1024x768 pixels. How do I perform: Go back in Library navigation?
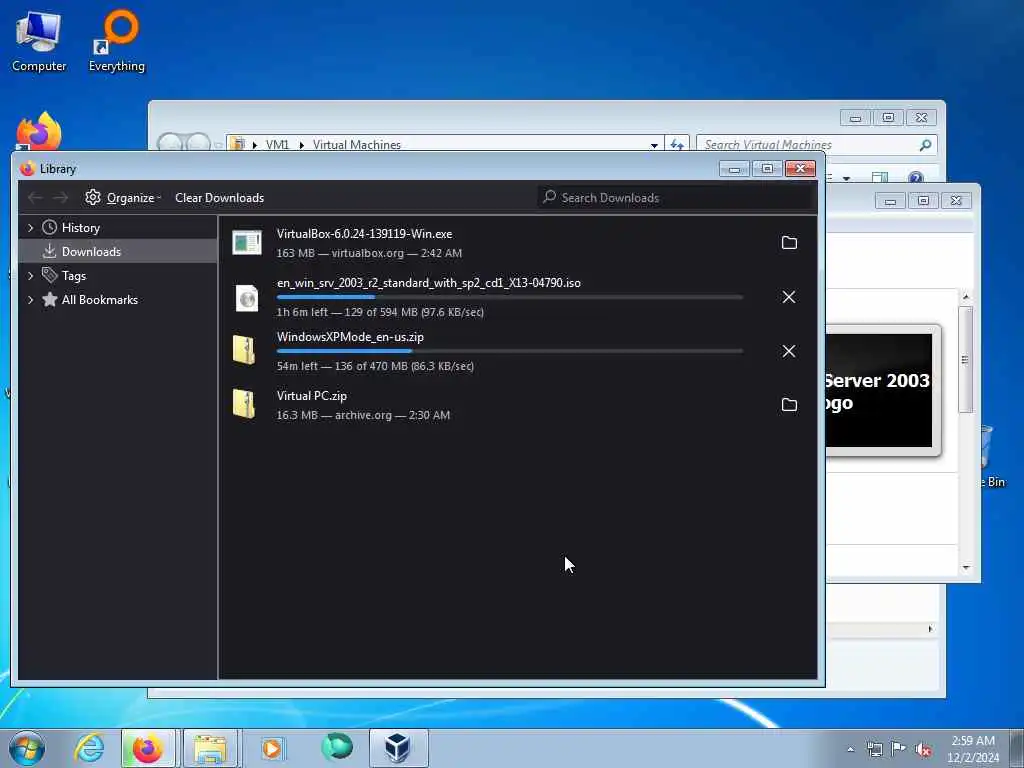(35, 197)
